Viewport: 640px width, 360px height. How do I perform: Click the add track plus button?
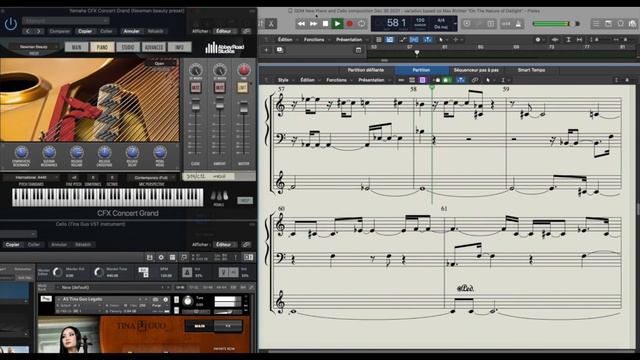pyautogui.click(x=266, y=50)
